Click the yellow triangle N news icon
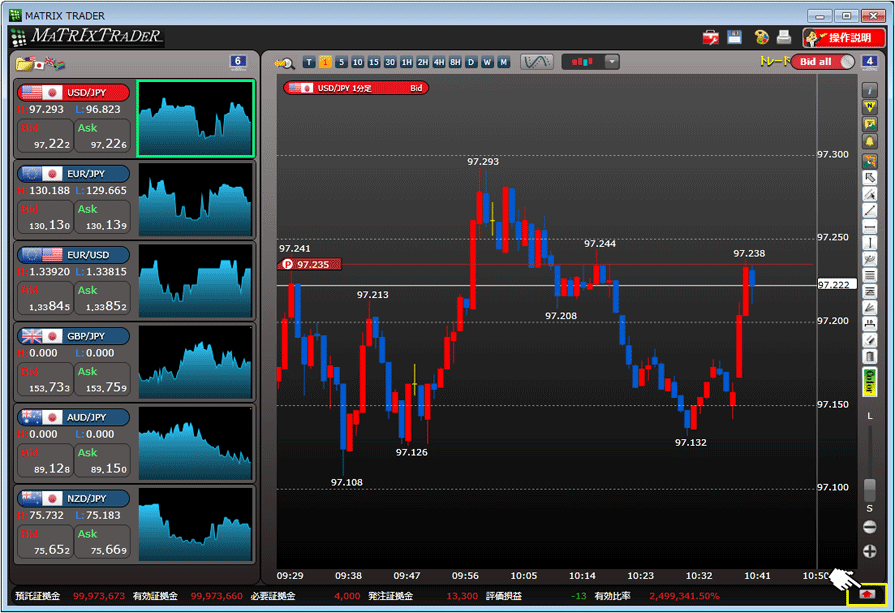Screen dimensions: 895x613 (x=869, y=107)
